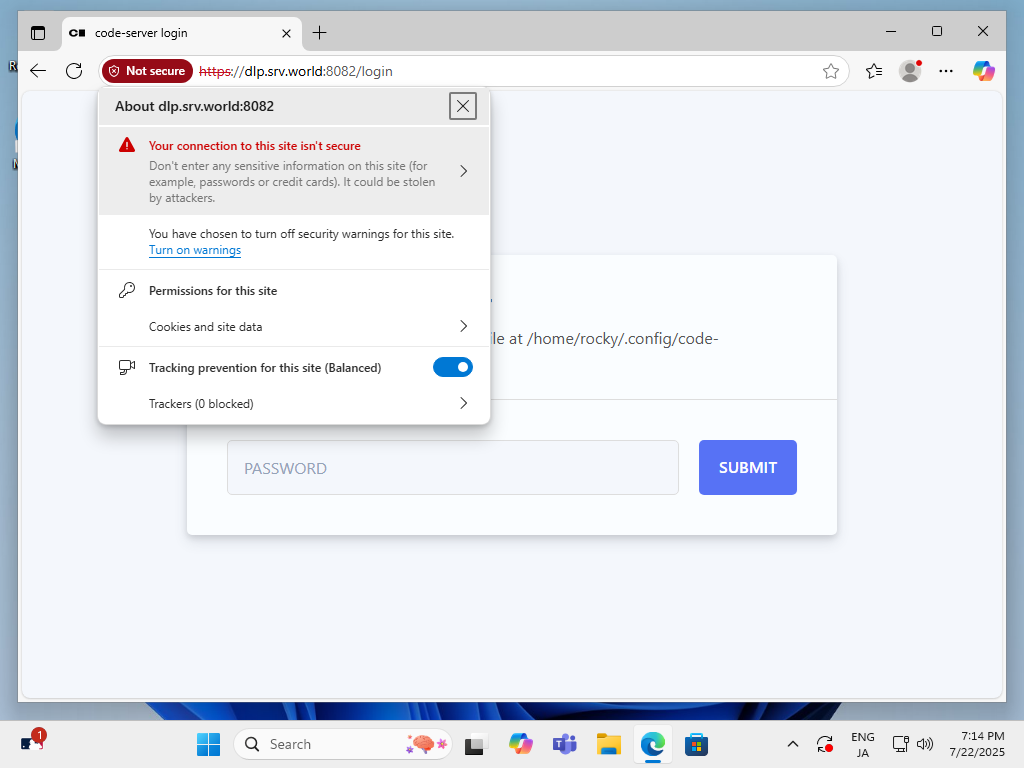Go back to the previous page
The height and width of the screenshot is (768, 1024).
(x=38, y=71)
